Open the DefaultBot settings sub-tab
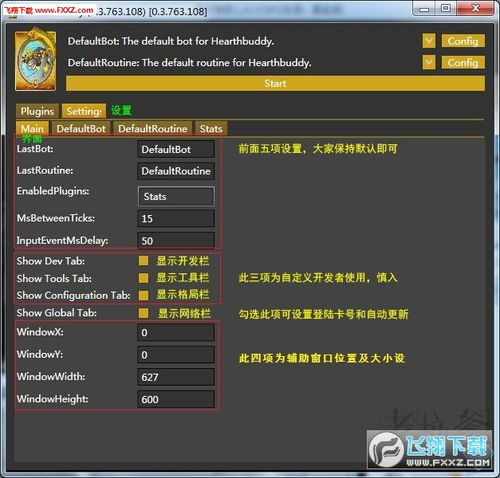500x478 pixels. (81, 129)
